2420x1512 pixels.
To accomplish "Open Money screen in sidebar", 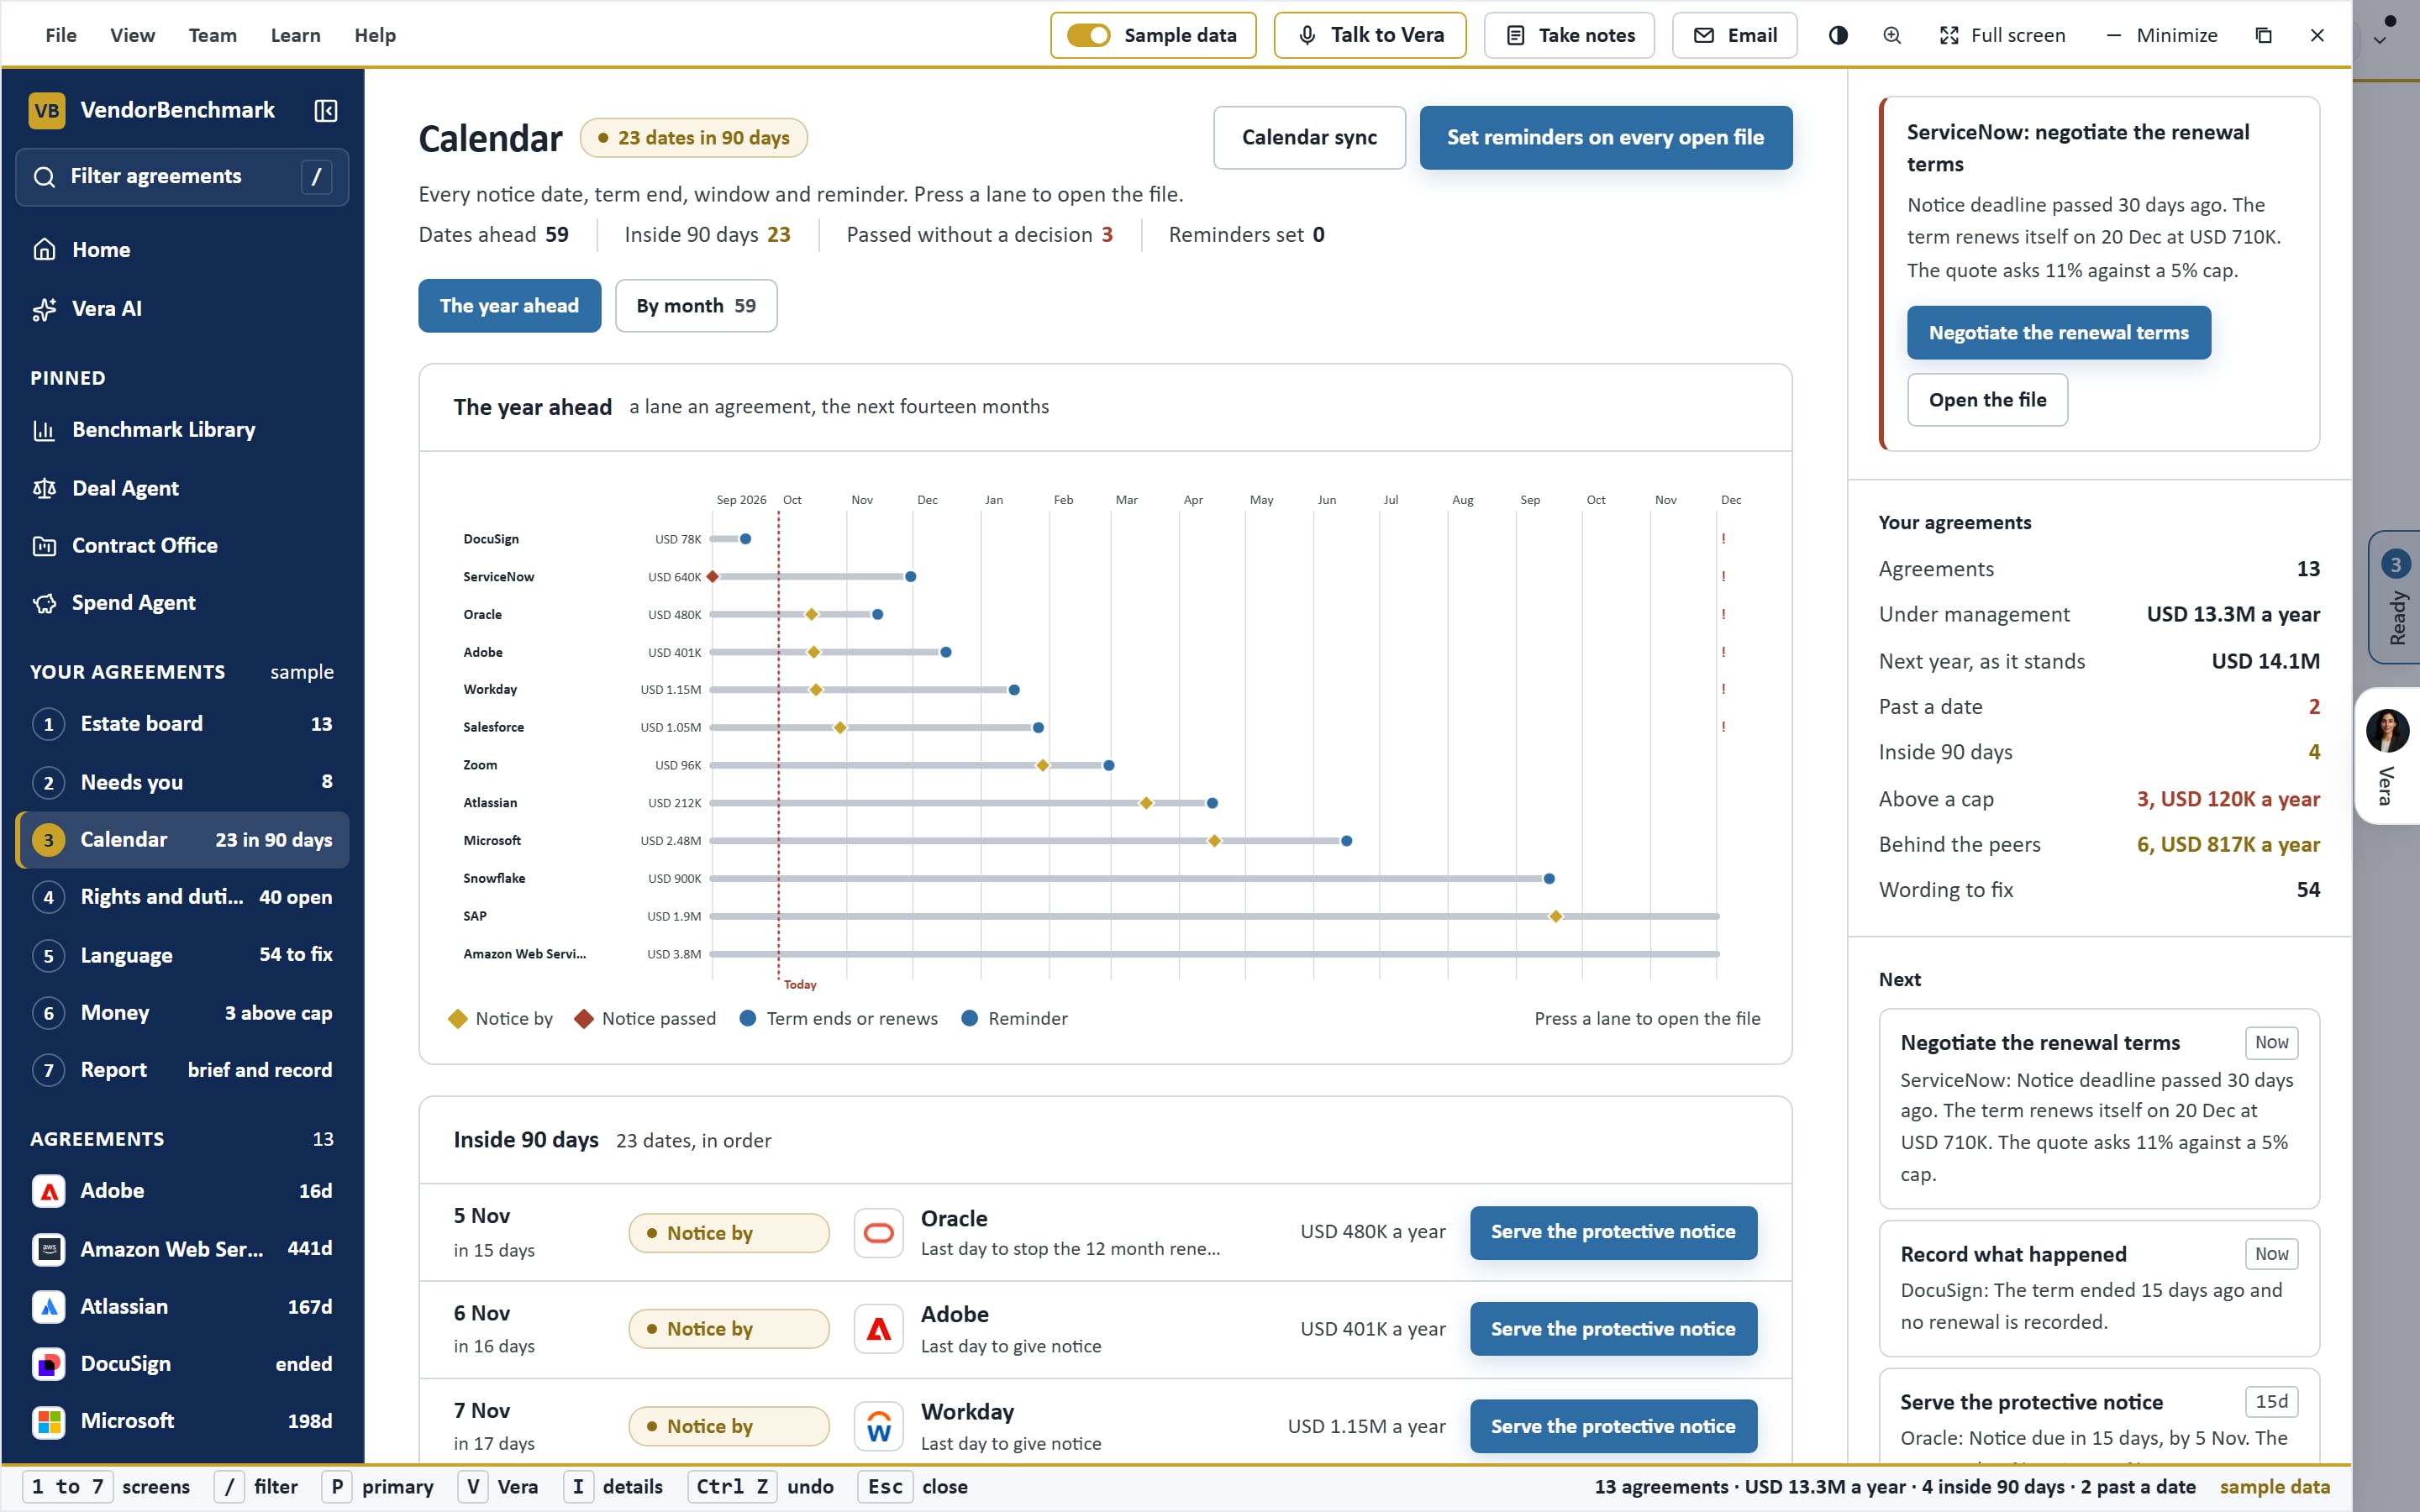I will point(182,1013).
